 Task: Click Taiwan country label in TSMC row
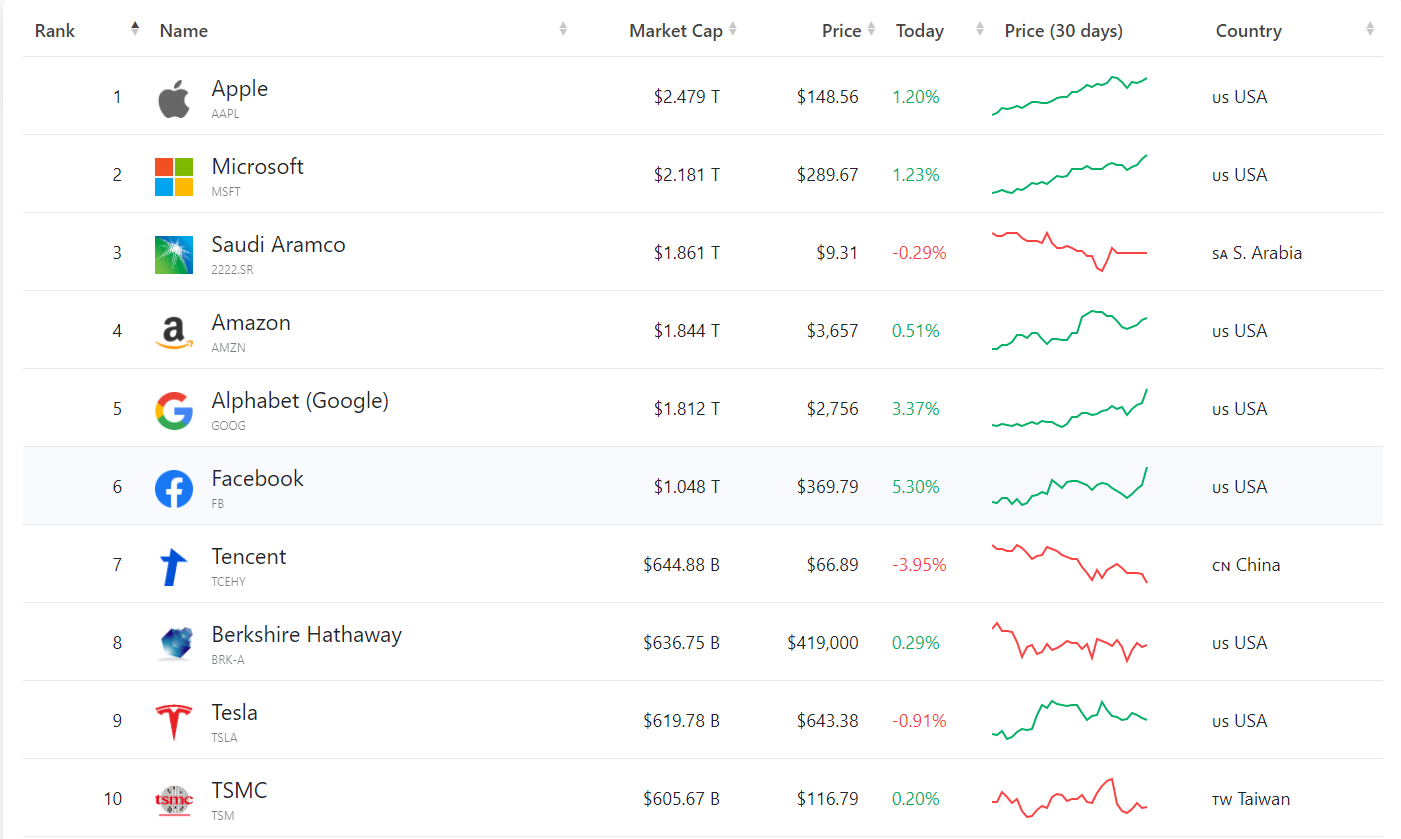pyautogui.click(x=1251, y=799)
